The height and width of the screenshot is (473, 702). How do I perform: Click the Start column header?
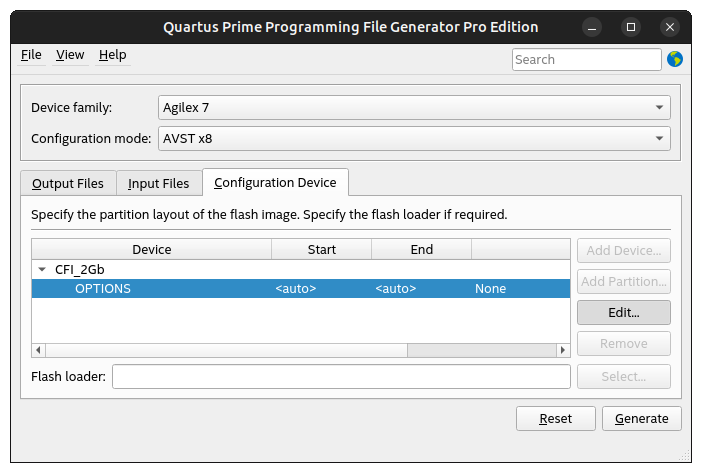click(321, 249)
